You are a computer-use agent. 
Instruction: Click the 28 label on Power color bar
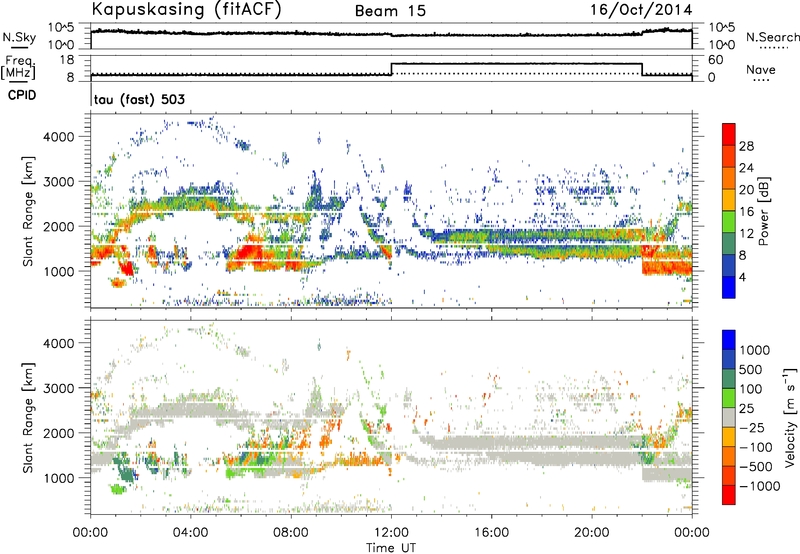click(746, 146)
